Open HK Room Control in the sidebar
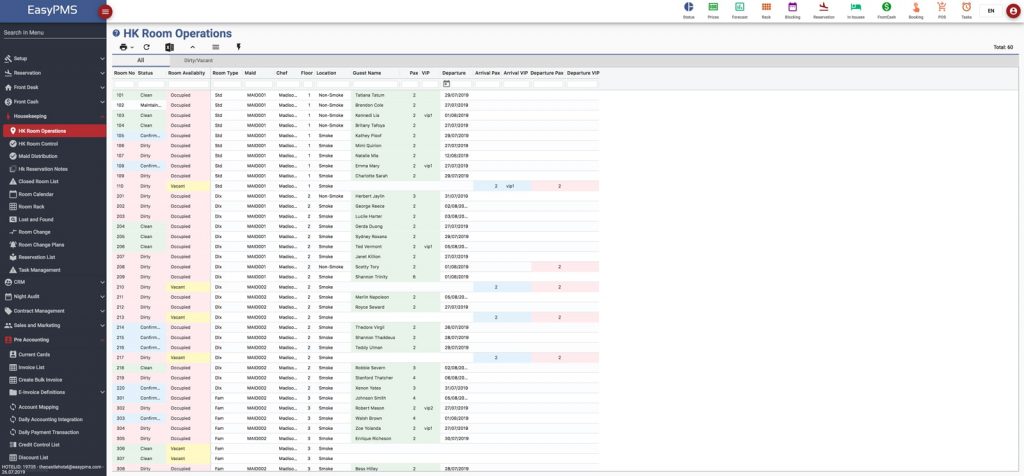Image resolution: width=1024 pixels, height=476 pixels. click(38, 144)
